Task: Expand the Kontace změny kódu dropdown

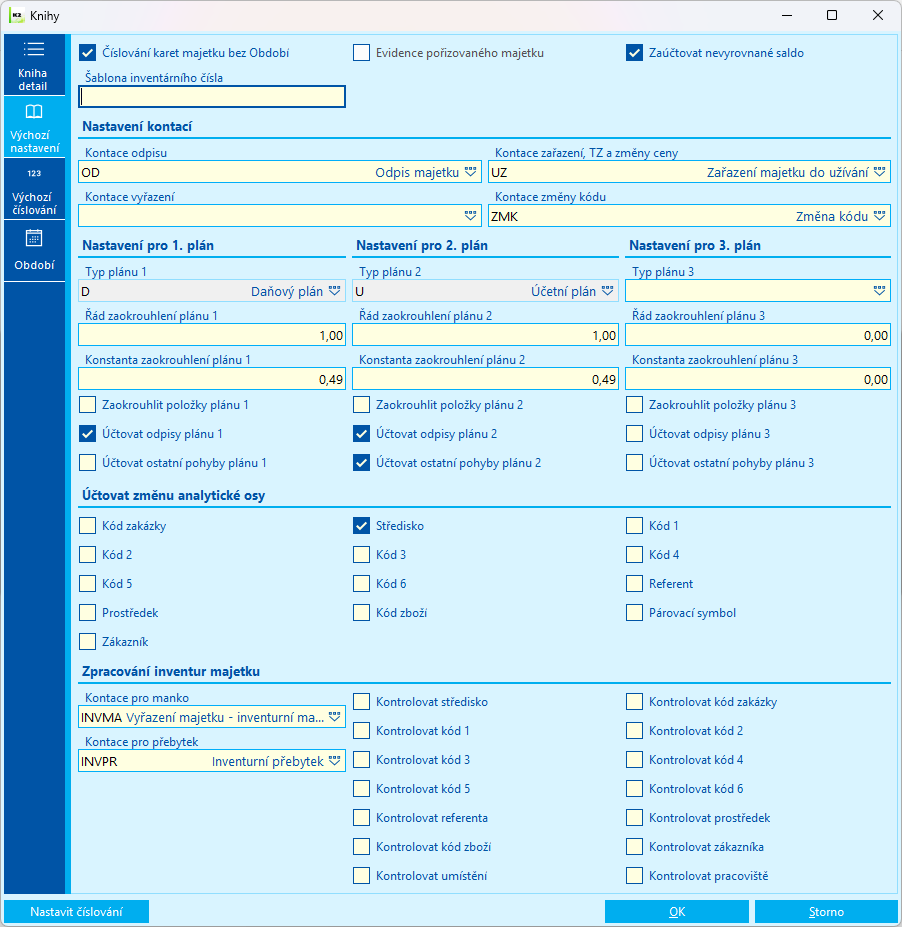Action: click(x=880, y=216)
